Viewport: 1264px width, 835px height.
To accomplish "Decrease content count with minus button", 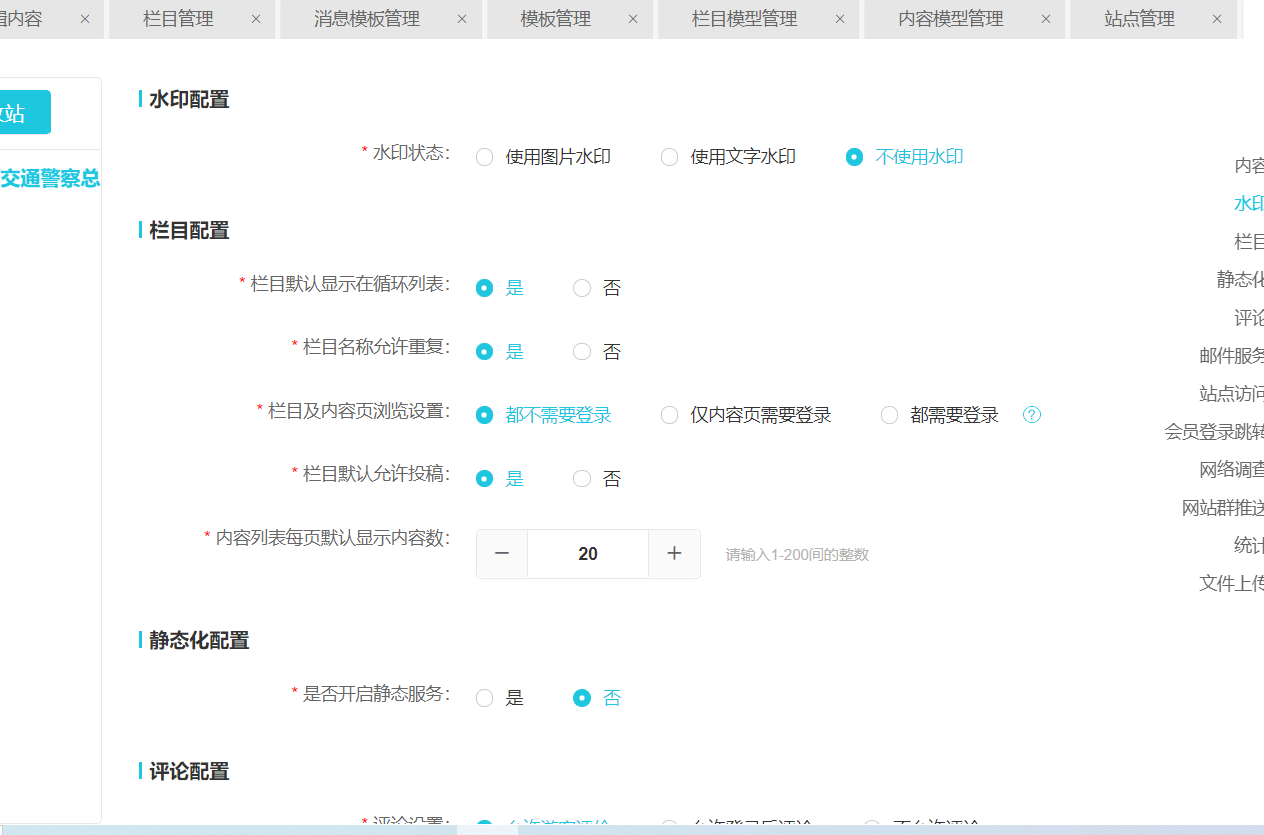I will click(502, 554).
